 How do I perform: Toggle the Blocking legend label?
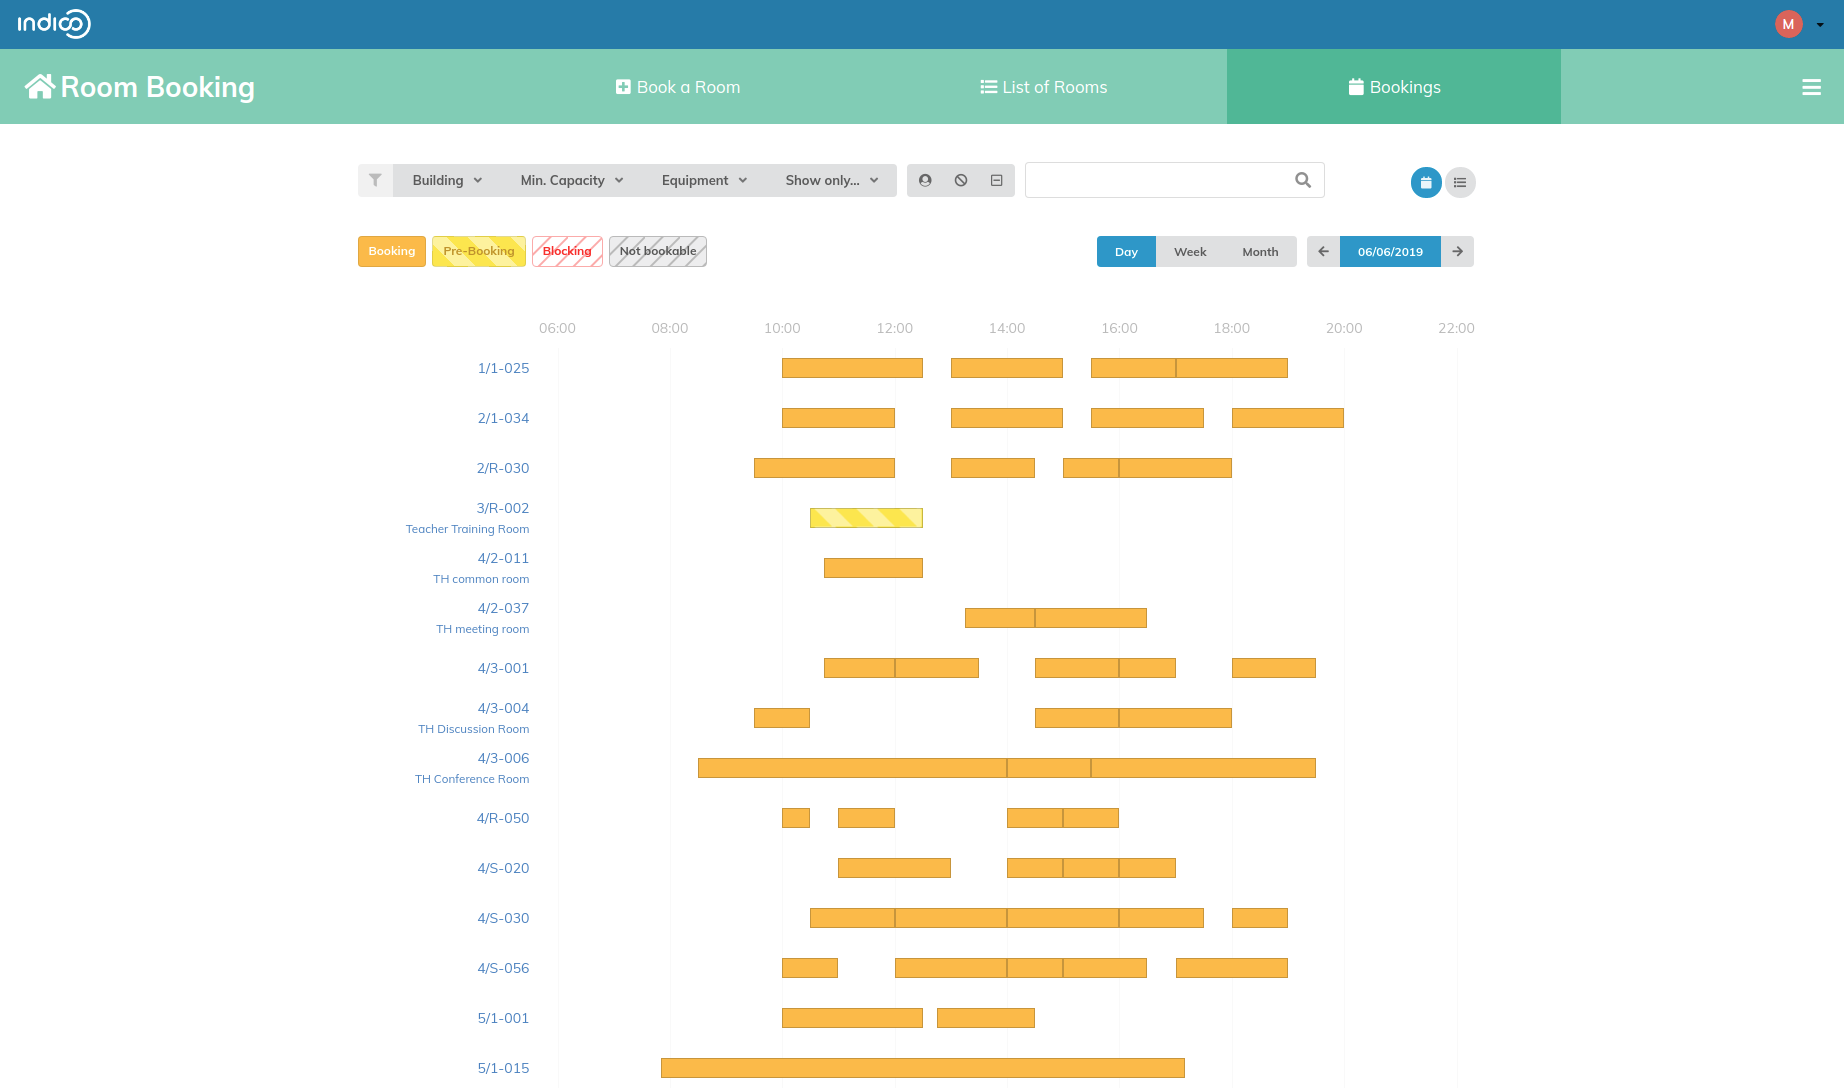(567, 251)
